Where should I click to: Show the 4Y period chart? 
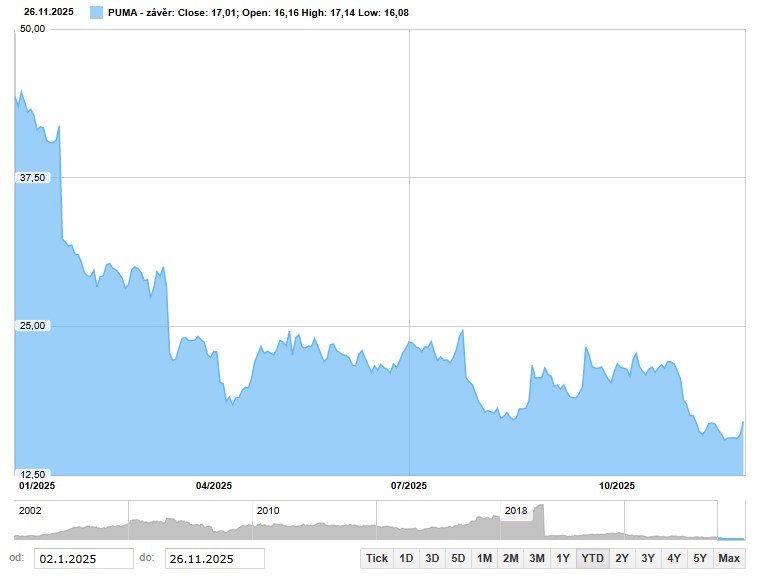(x=673, y=558)
